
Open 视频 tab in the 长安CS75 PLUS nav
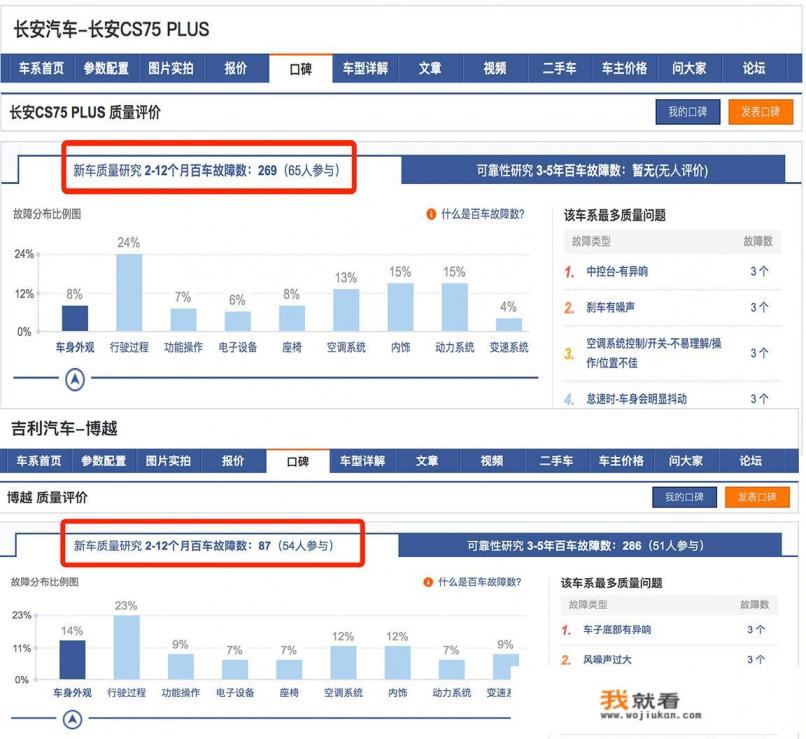495,68
